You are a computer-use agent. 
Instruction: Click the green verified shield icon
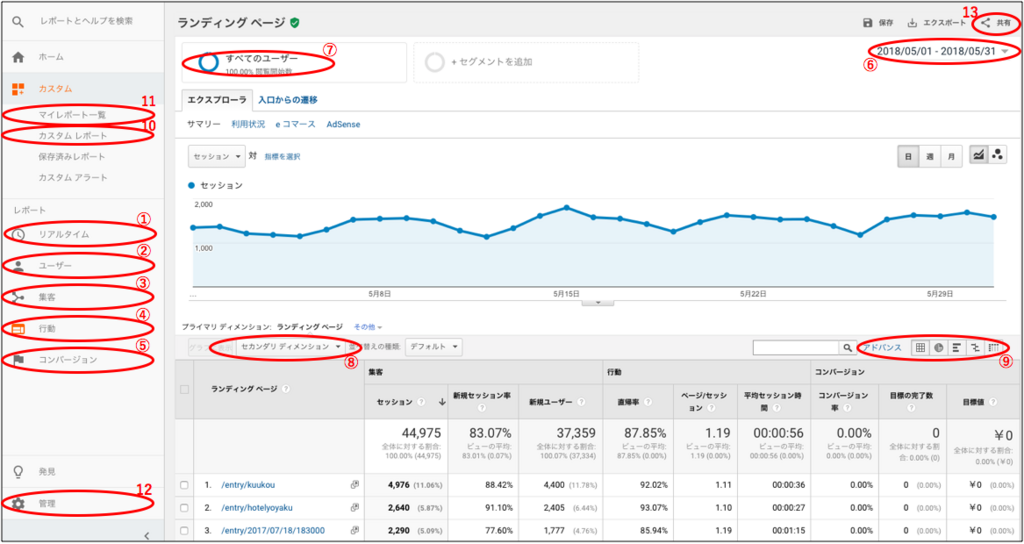295,23
